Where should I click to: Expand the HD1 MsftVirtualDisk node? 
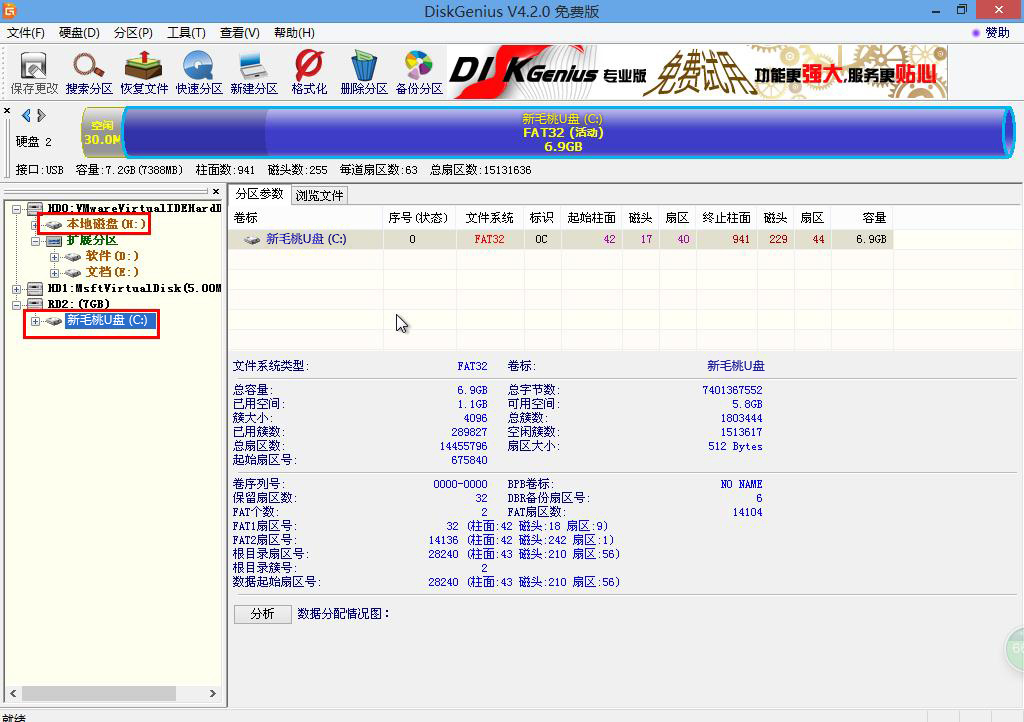[x=16, y=289]
